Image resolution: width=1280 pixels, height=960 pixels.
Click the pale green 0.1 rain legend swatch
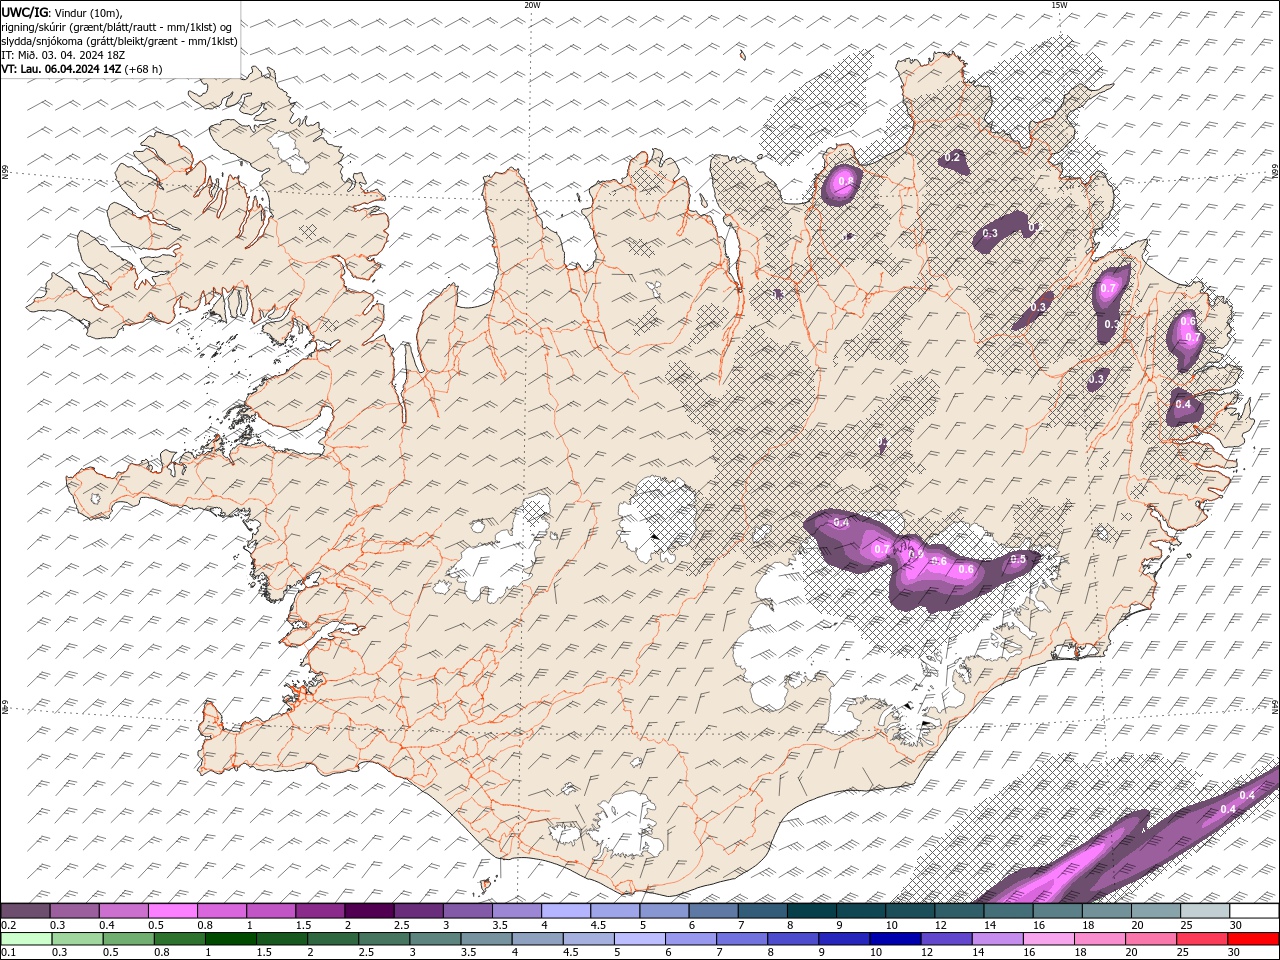coord(26,939)
